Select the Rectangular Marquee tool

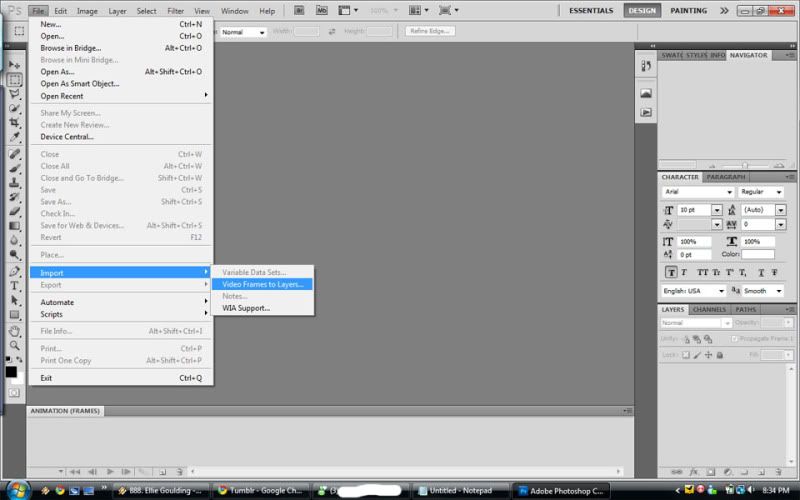pos(14,80)
